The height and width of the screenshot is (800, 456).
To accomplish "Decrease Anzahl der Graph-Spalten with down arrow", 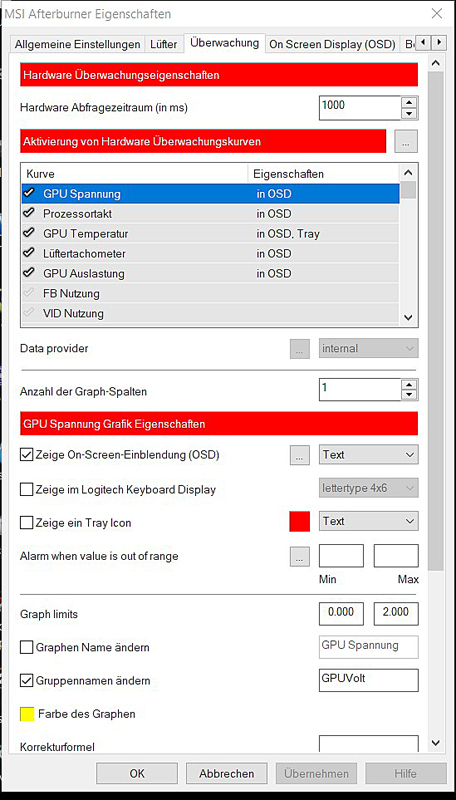I will (x=409, y=395).
